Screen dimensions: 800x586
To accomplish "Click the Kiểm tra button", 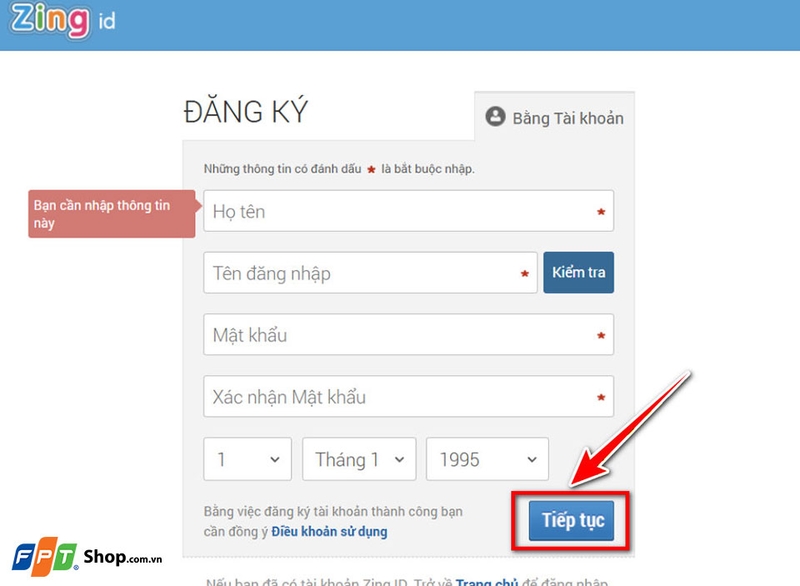I will pyautogui.click(x=579, y=272).
